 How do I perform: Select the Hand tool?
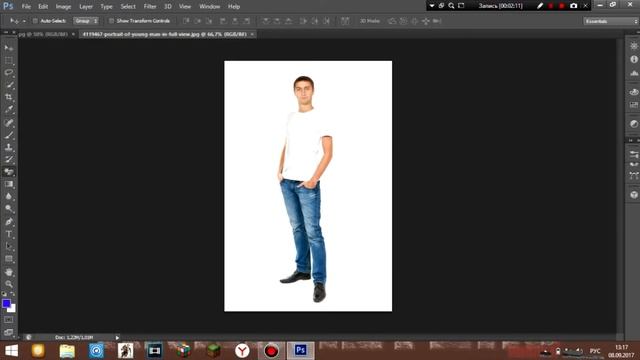coord(9,272)
